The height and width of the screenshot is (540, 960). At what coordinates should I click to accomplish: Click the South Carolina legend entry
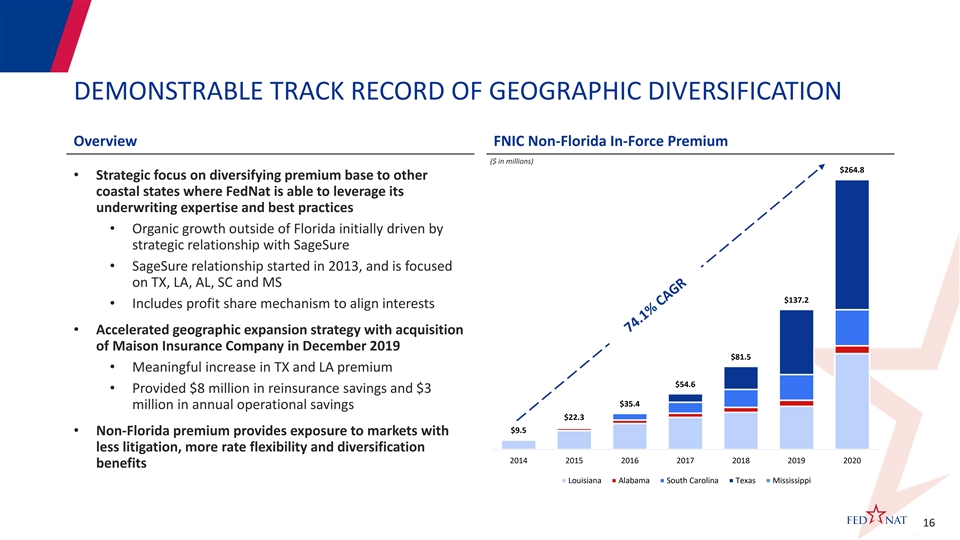click(x=689, y=481)
